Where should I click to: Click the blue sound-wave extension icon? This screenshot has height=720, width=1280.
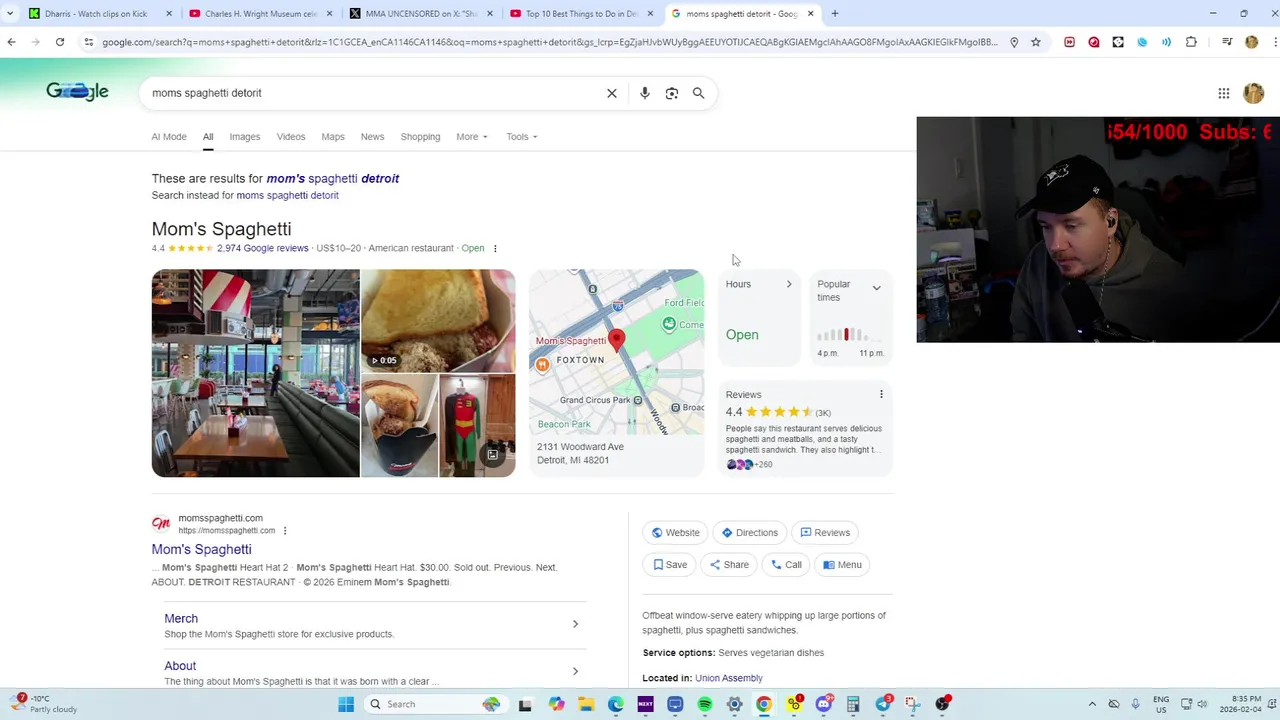[1166, 42]
